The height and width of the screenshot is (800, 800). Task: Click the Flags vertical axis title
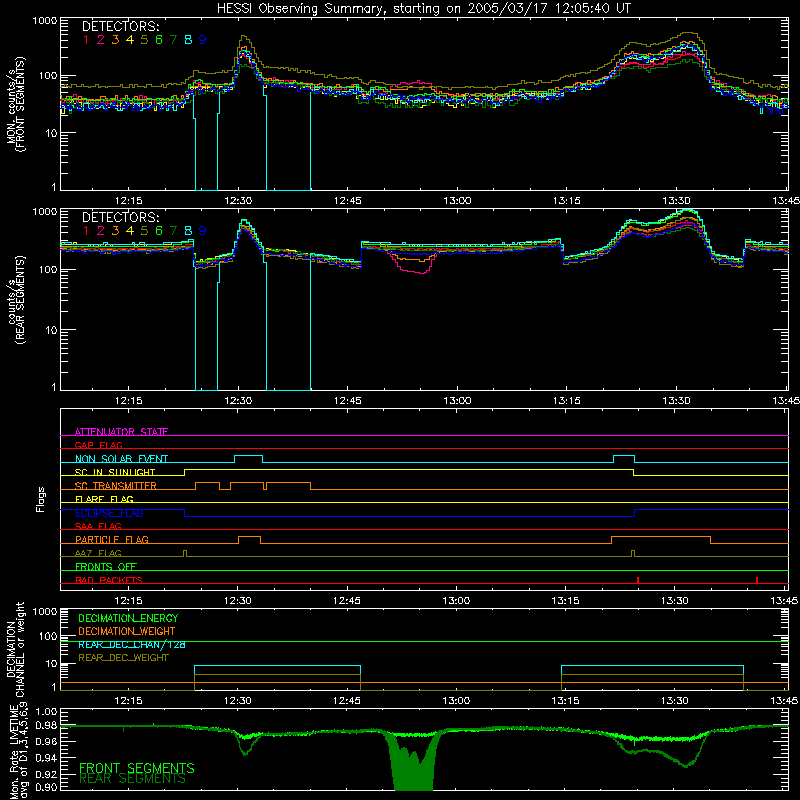(x=41, y=499)
